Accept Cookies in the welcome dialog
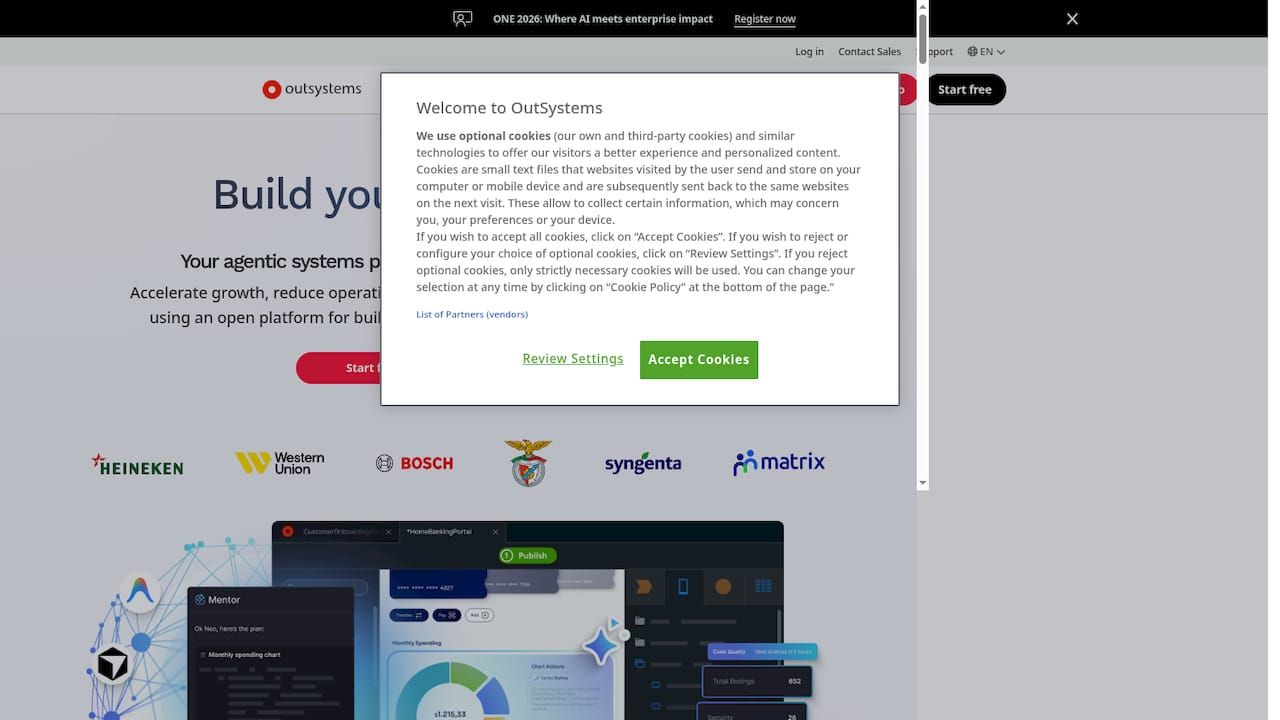Image resolution: width=1280 pixels, height=720 pixels. [x=698, y=359]
